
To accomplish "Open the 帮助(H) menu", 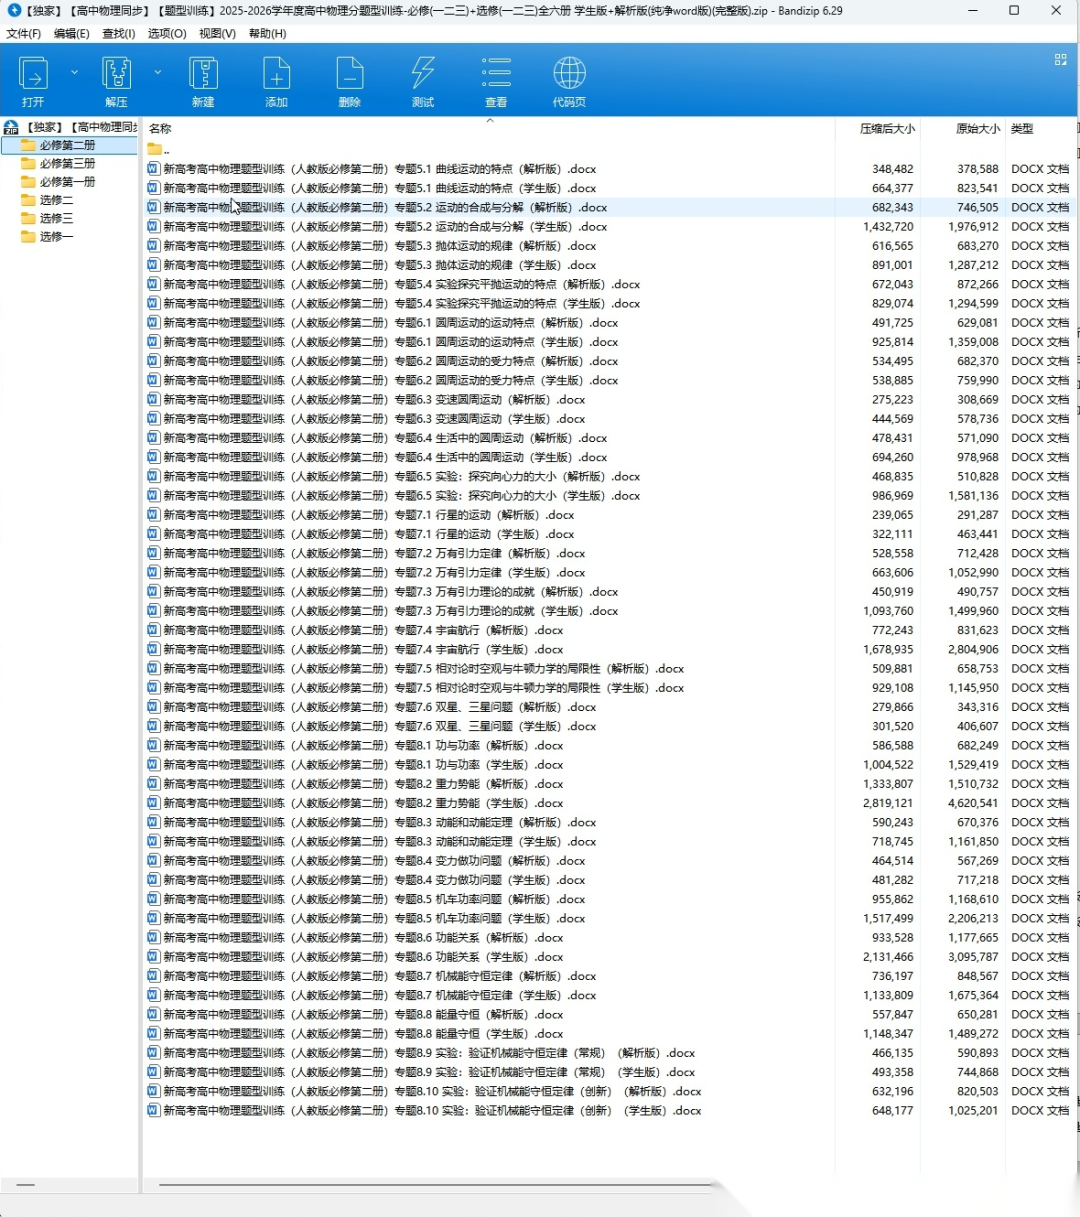I will pyautogui.click(x=267, y=33).
